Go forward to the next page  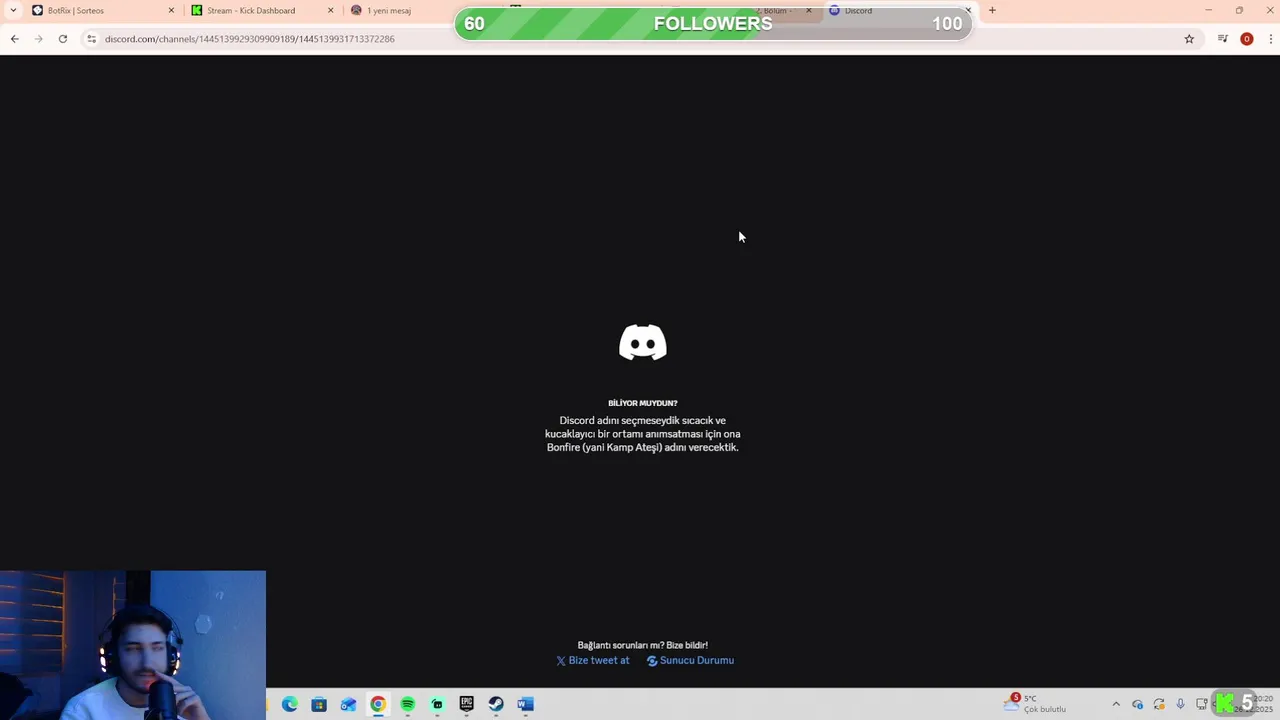point(38,39)
